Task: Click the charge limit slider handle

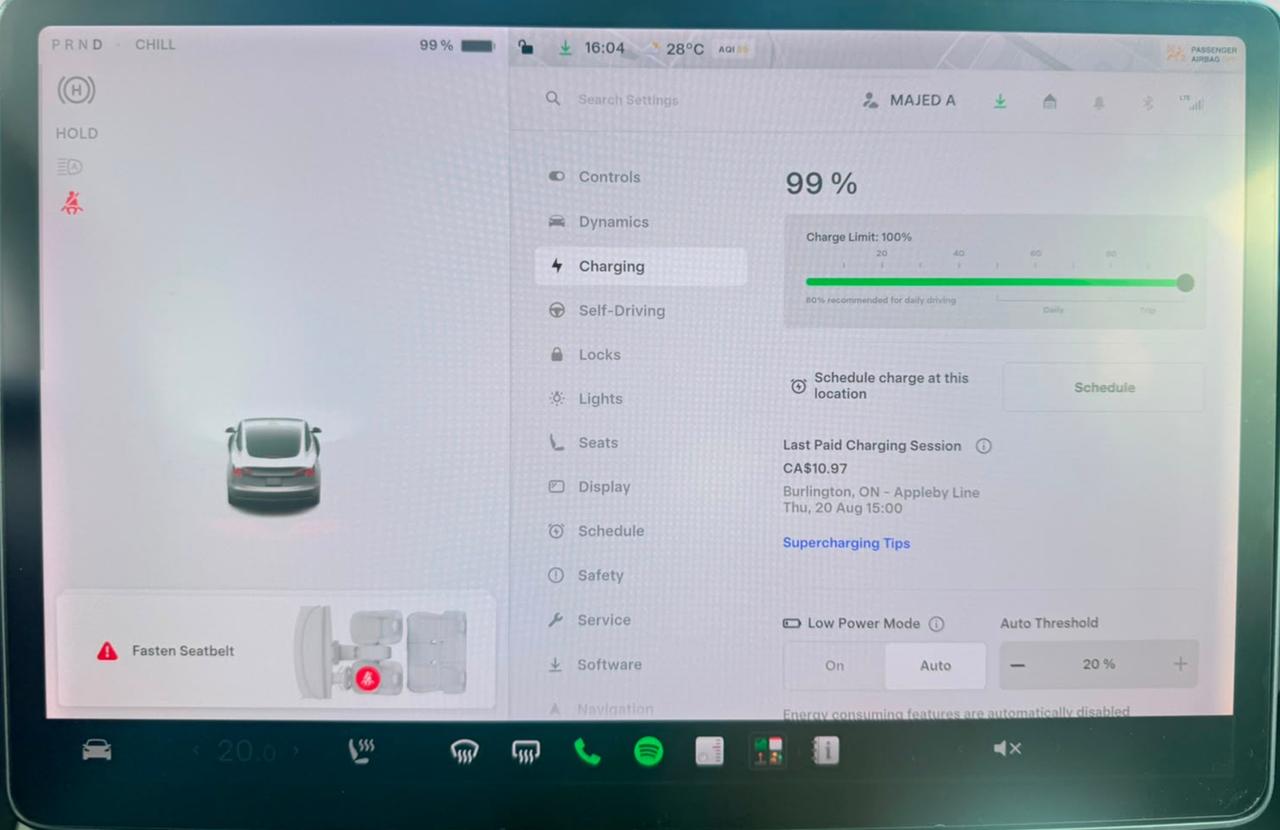Action: click(1185, 283)
